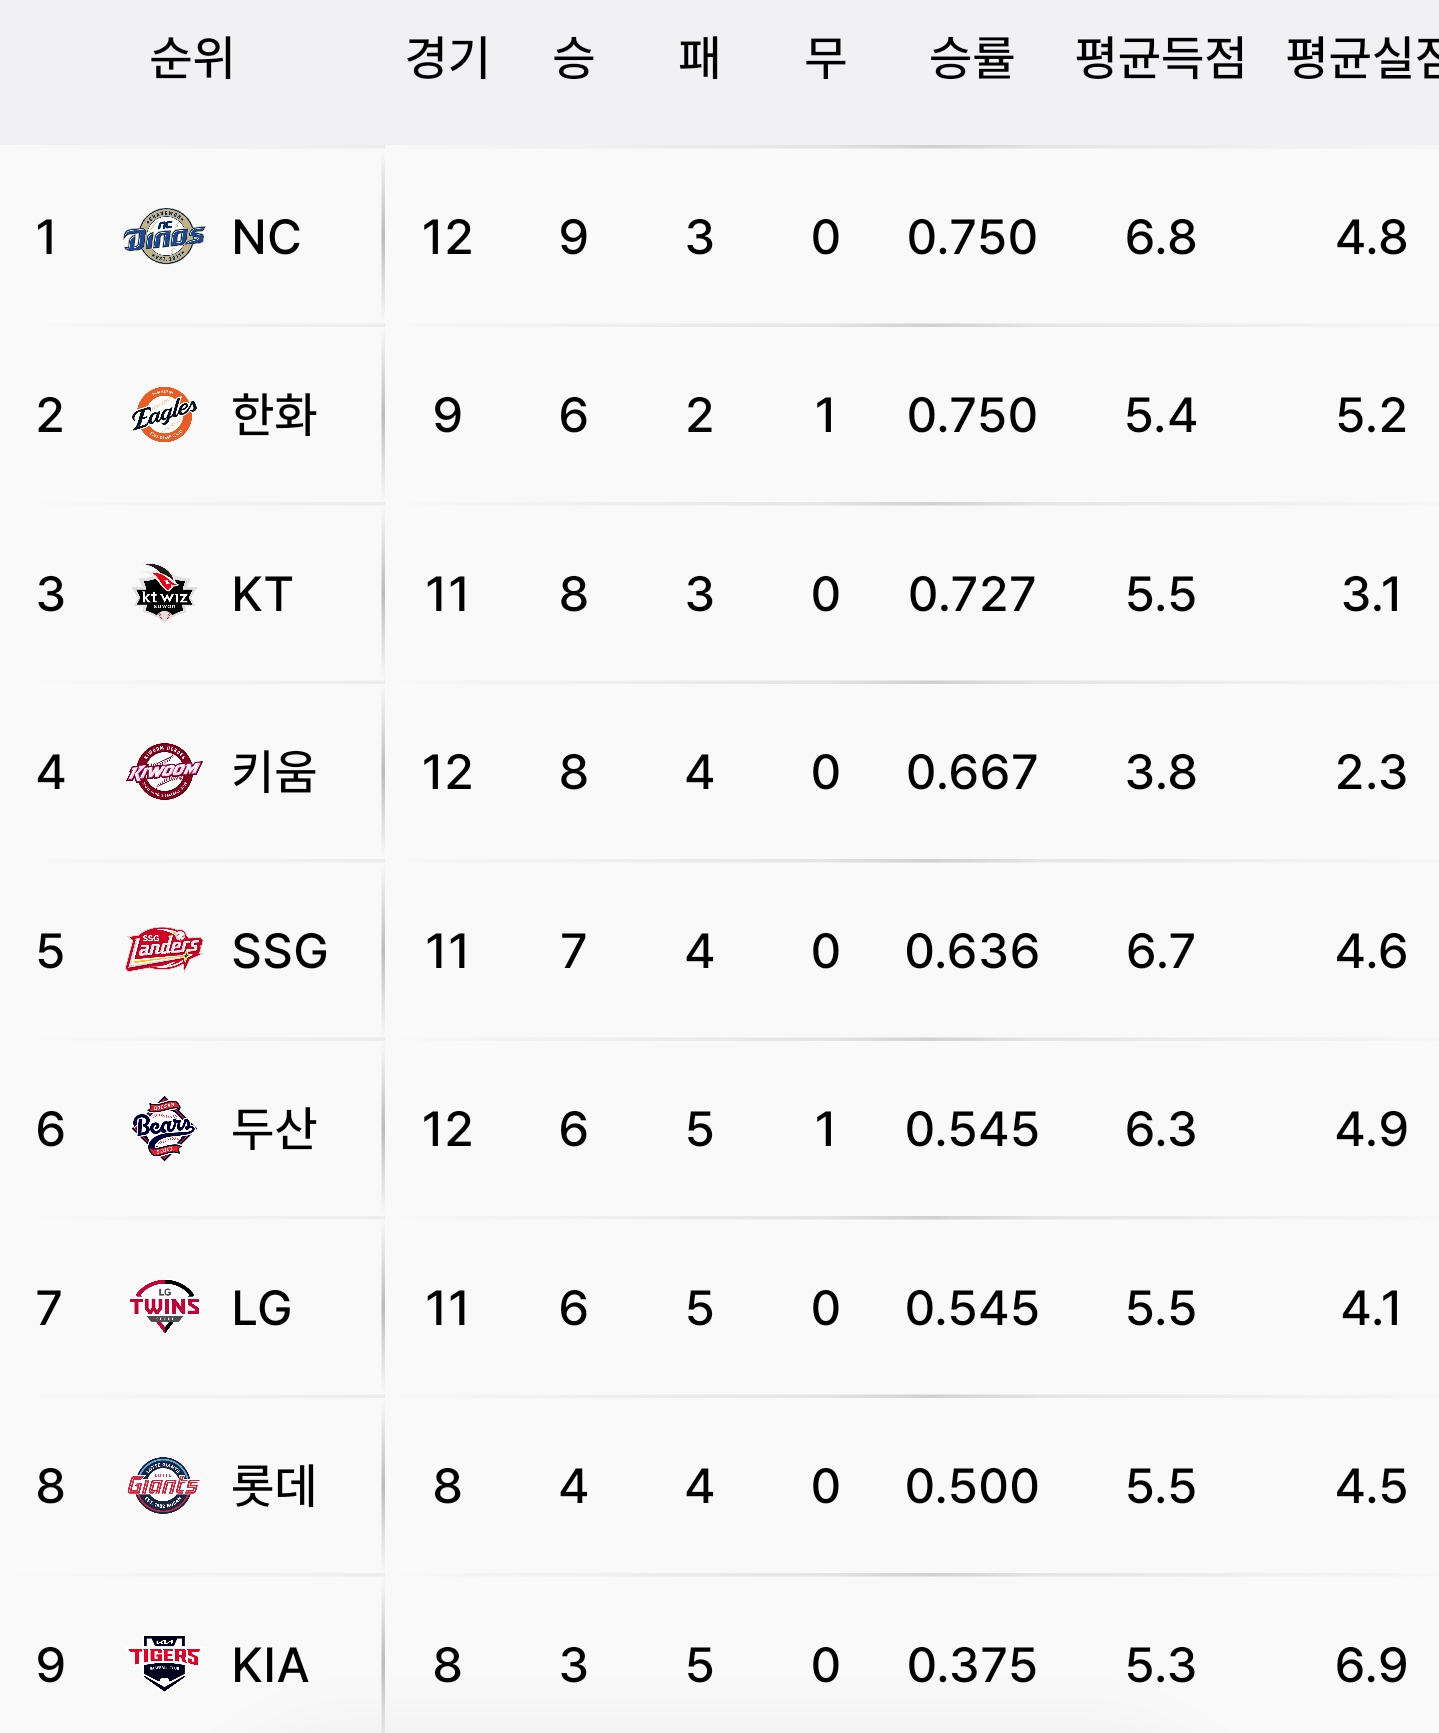Select the KT Wiz team logo

coord(164,593)
